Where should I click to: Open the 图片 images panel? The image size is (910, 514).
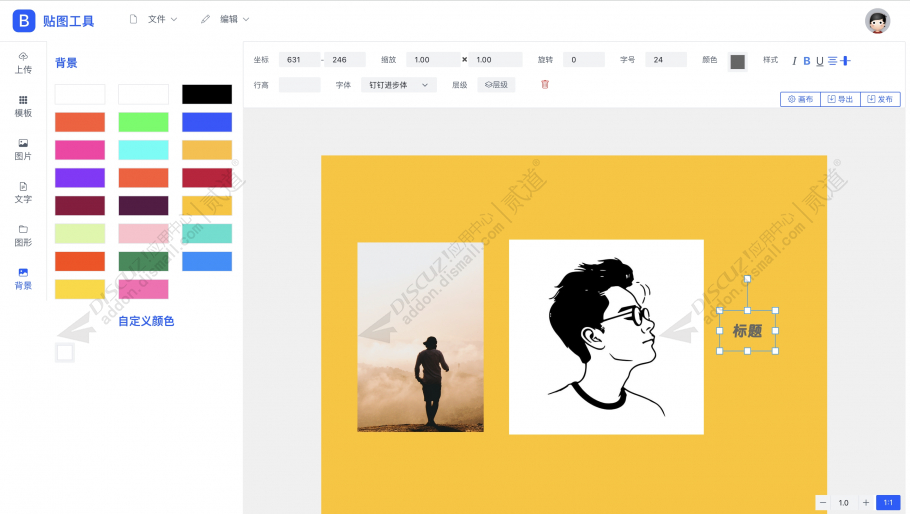tap(23, 150)
